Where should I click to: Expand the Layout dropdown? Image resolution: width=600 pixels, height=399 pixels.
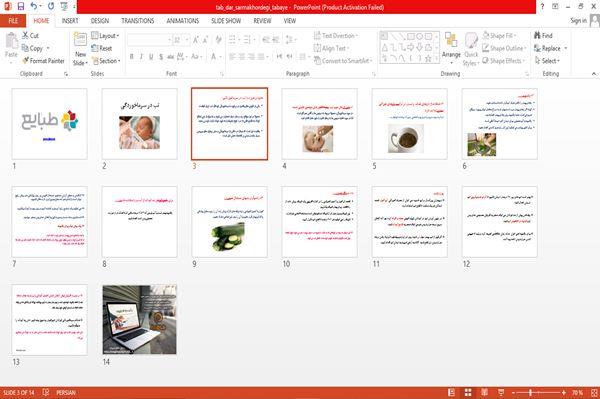[x=105, y=36]
